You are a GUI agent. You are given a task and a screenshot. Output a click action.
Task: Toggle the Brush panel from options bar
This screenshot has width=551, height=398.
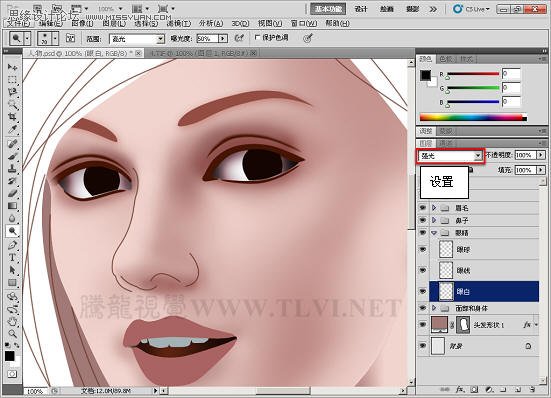71,38
